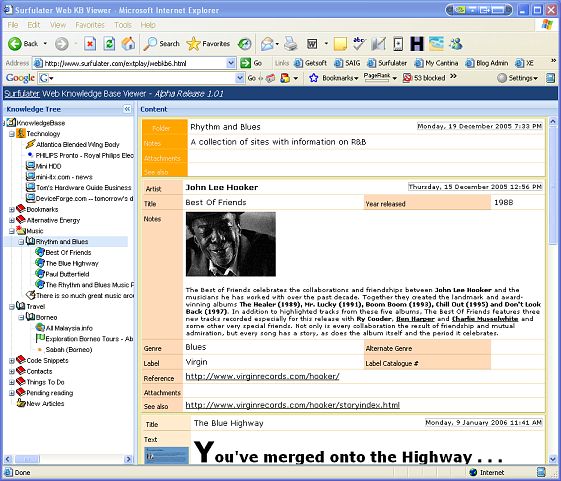Open the Messenger people icon
The width and height of the screenshot is (561, 481).
(x=456, y=44)
